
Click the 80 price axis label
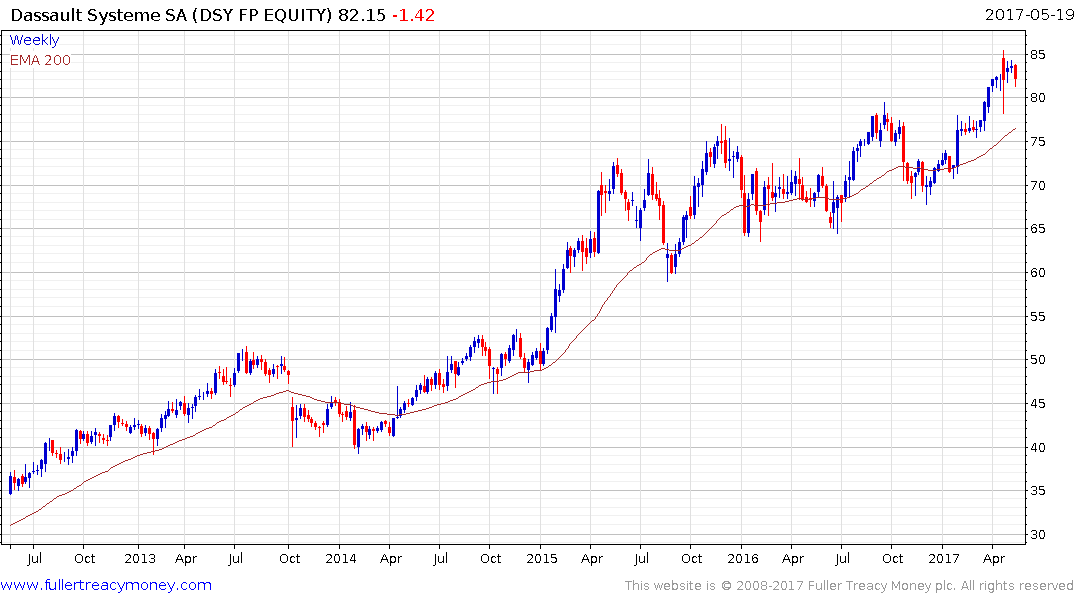(x=1037, y=98)
